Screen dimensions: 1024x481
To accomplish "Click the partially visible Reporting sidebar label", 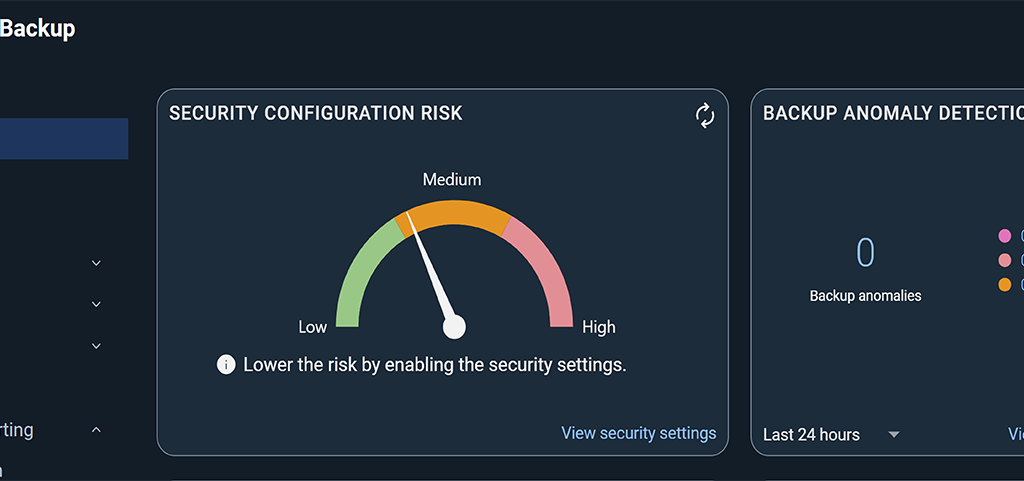I will tap(17, 430).
